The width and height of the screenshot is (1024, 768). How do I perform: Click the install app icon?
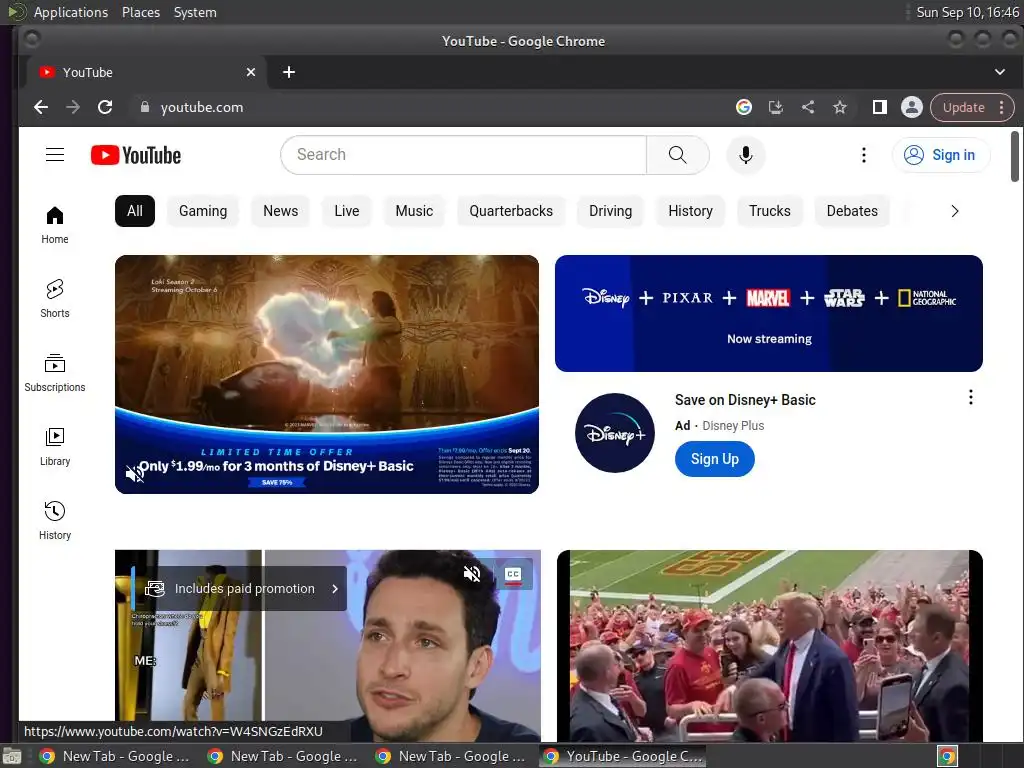[776, 107]
